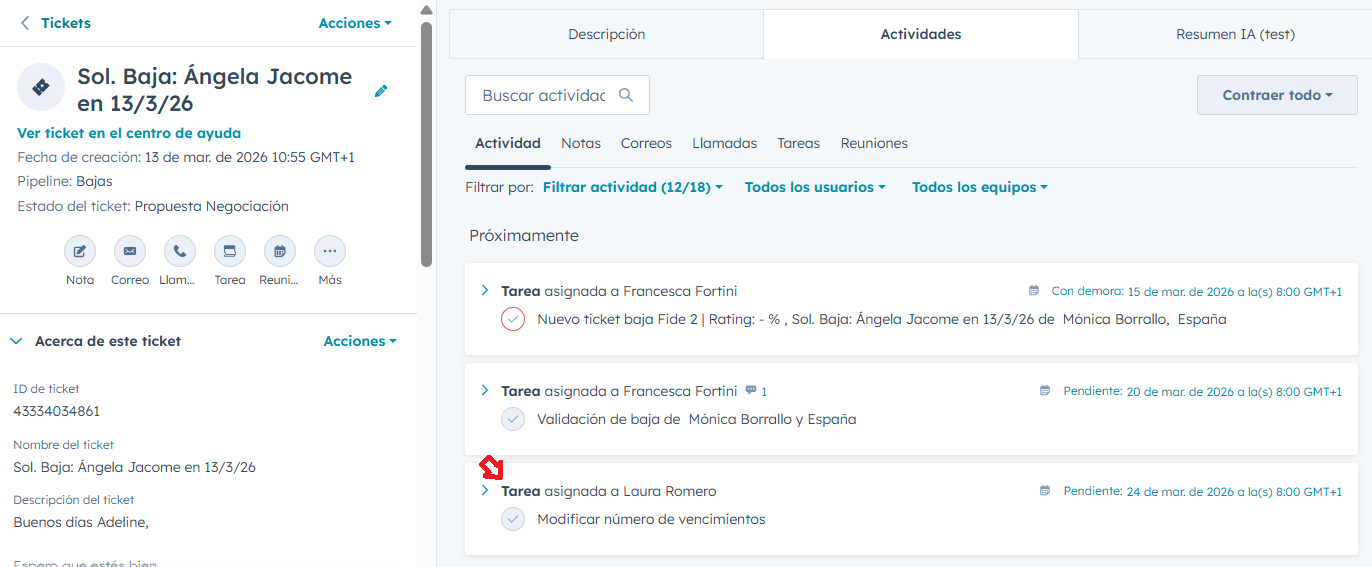Screen dimensions: 1372x567
Task: Create a task with Tarea icon
Action: 230,251
